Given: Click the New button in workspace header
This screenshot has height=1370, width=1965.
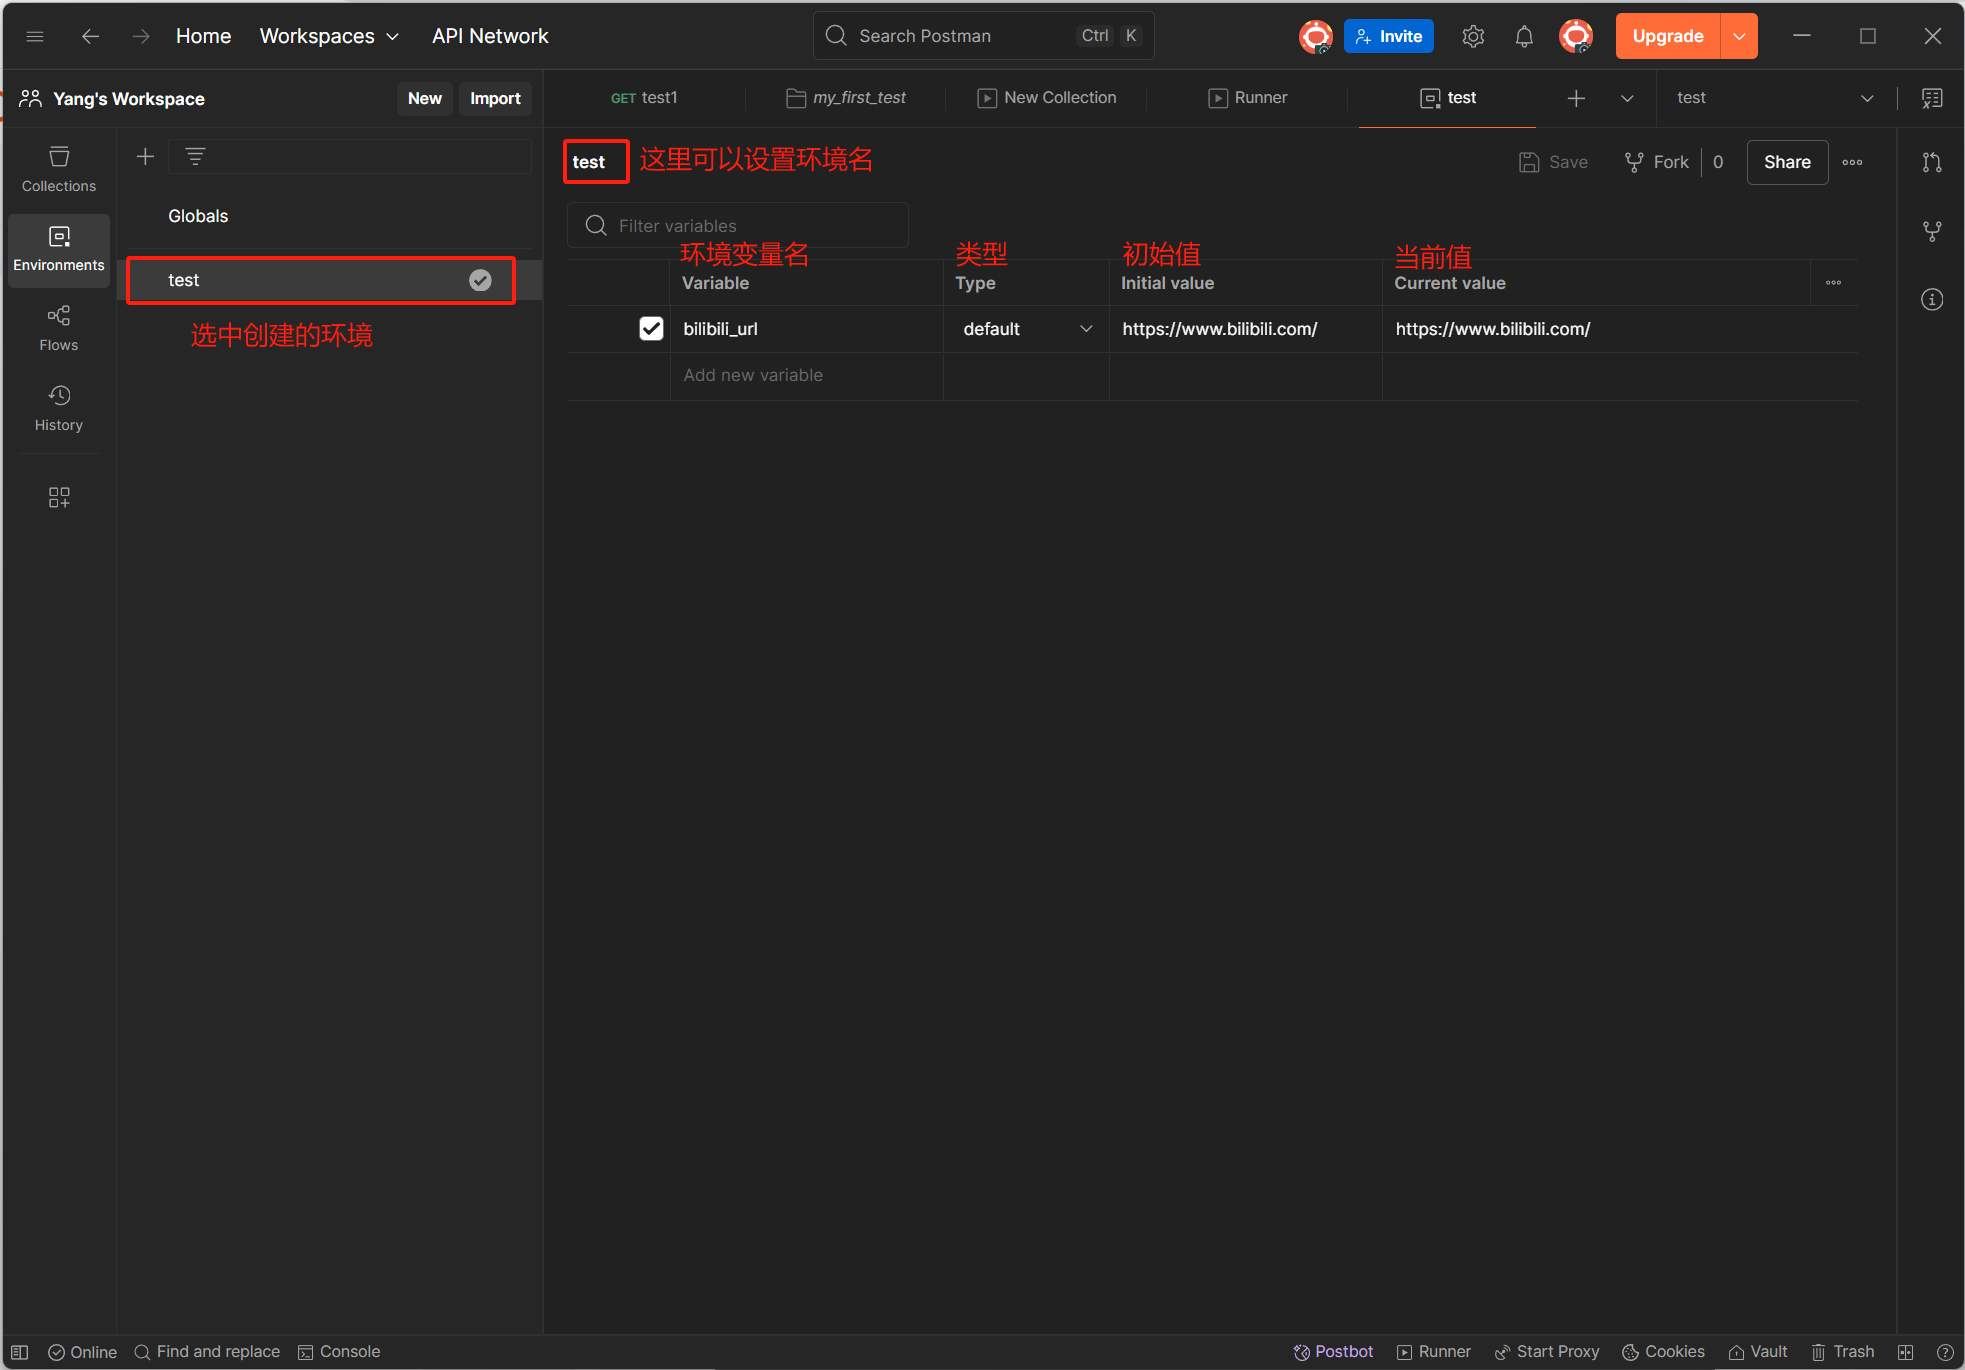Looking at the screenshot, I should [x=425, y=98].
